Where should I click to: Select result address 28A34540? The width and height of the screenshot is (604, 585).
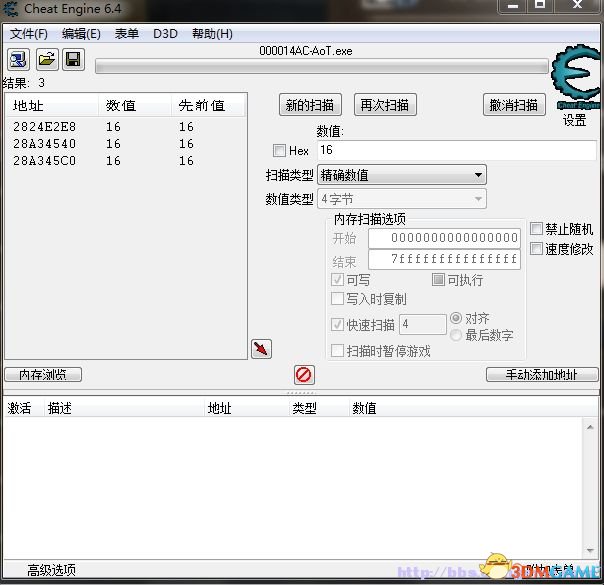pos(45,144)
